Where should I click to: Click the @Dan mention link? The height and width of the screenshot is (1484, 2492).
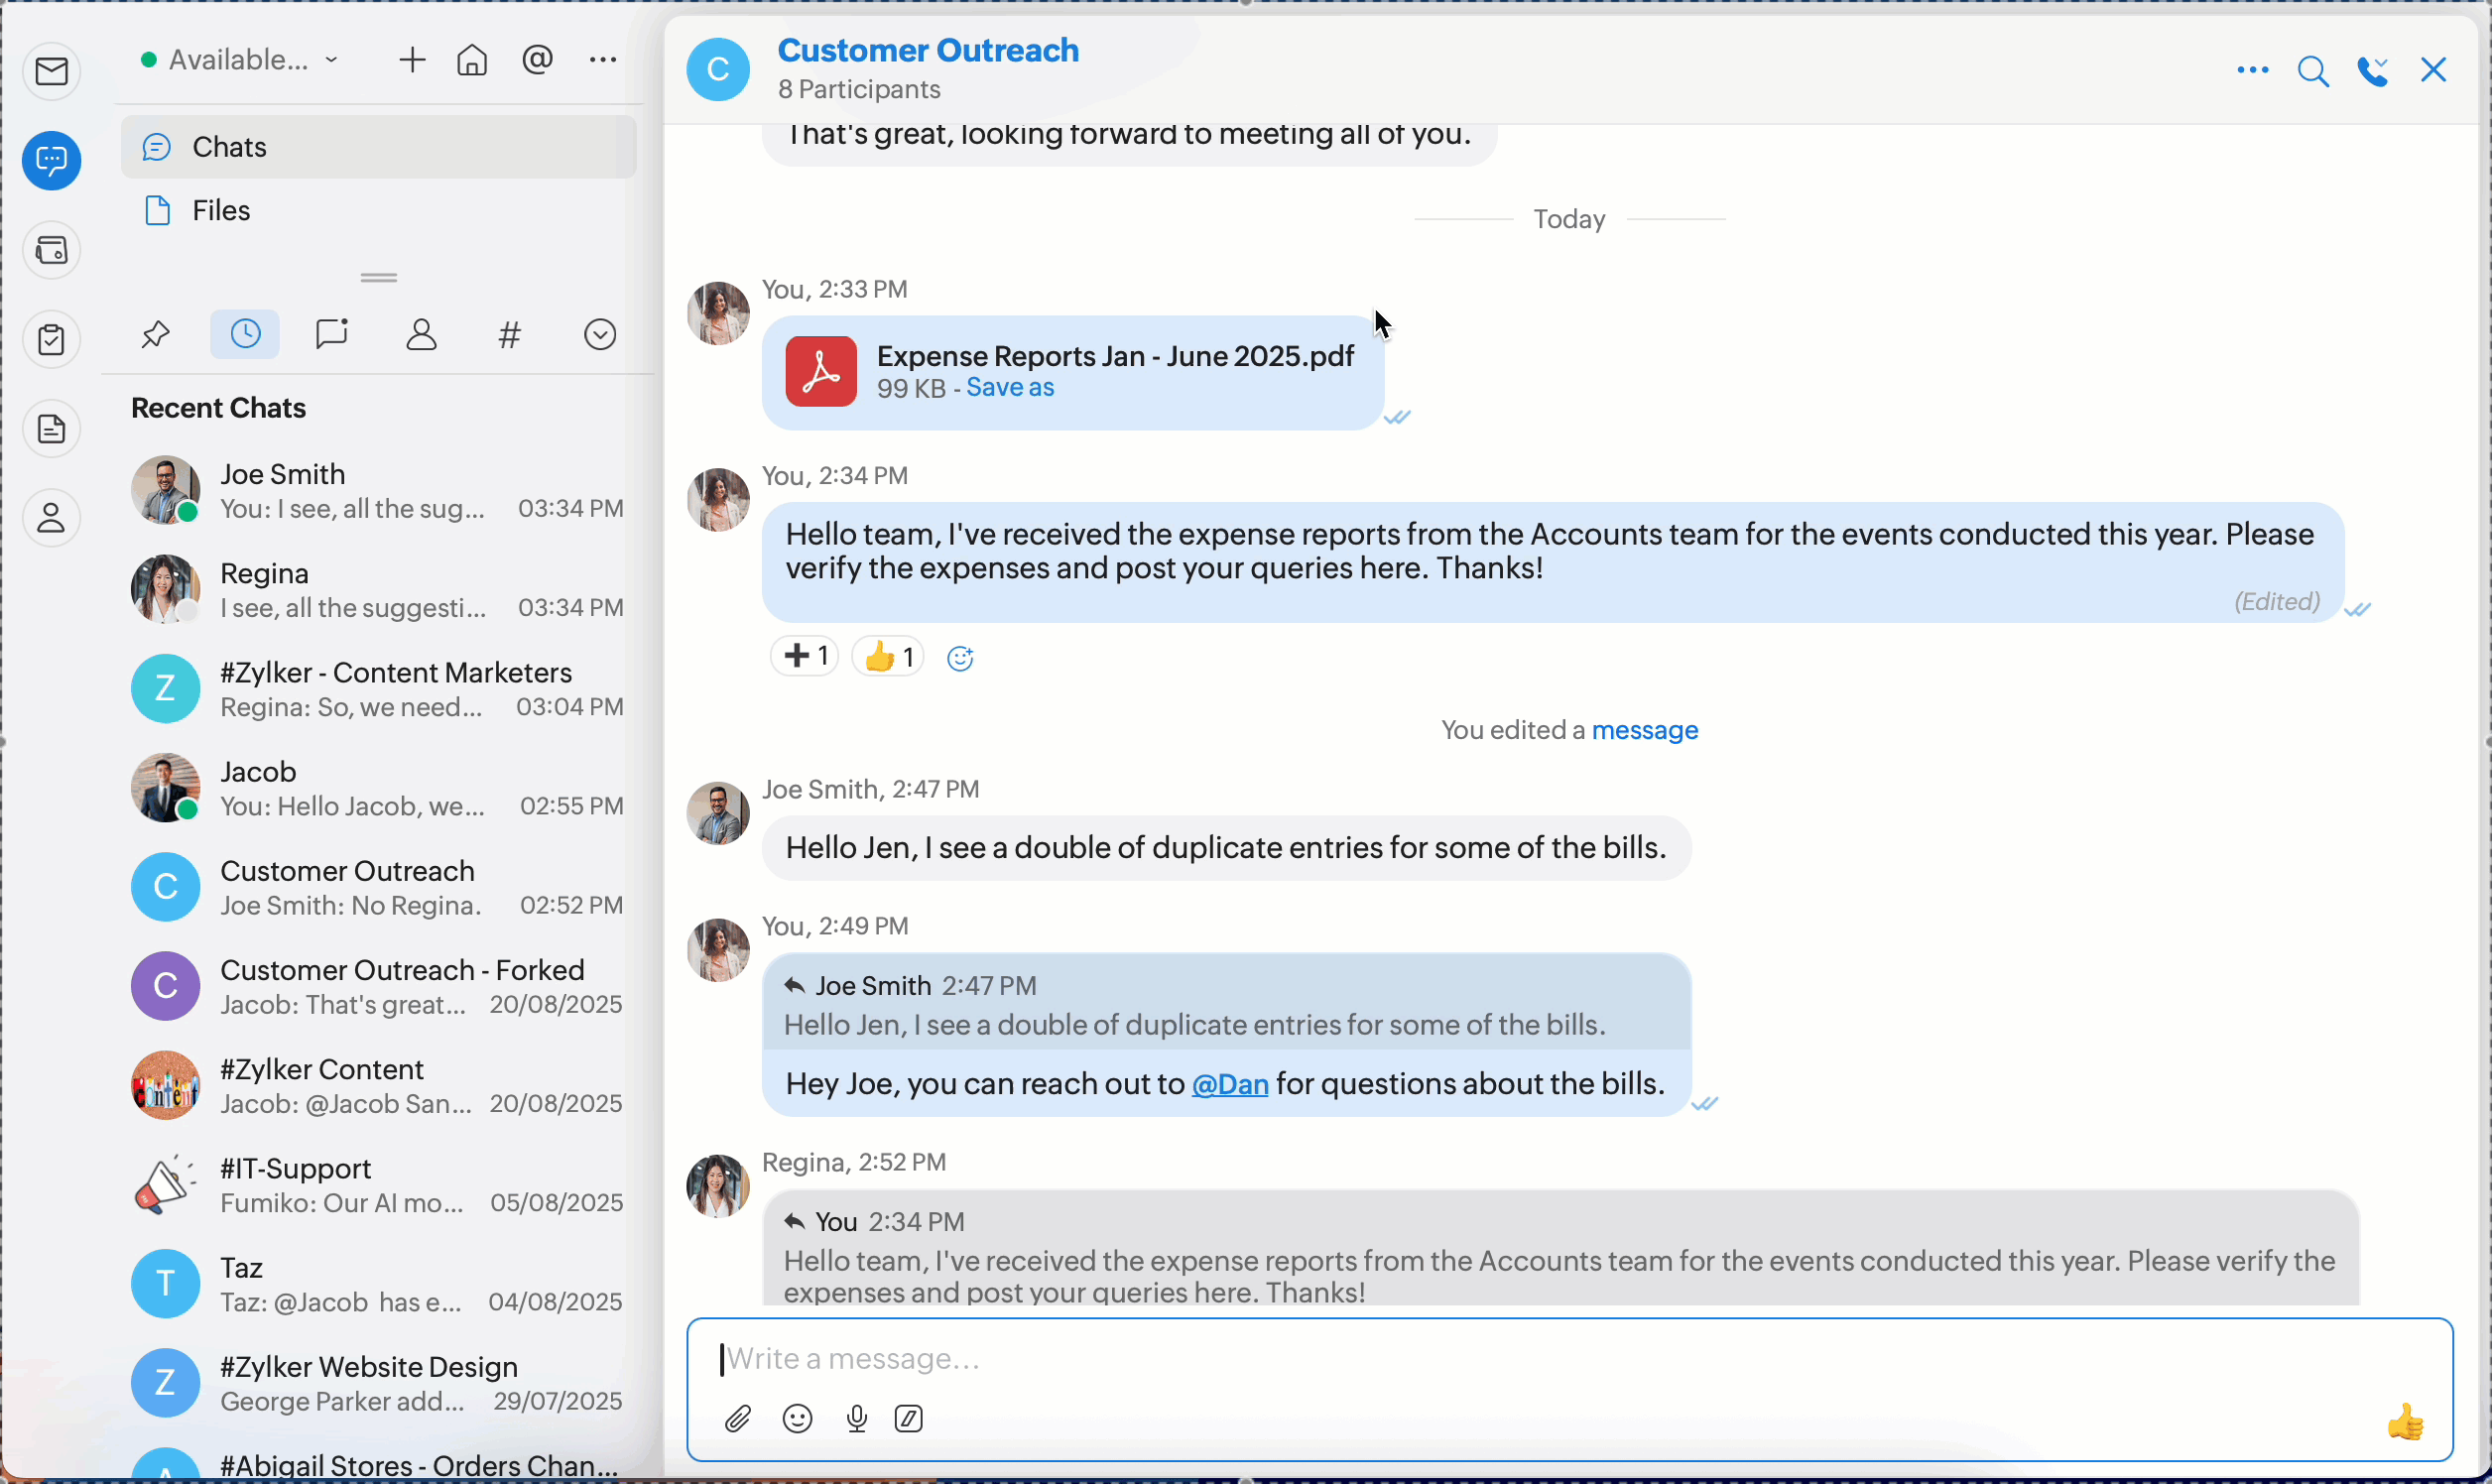click(1230, 1084)
